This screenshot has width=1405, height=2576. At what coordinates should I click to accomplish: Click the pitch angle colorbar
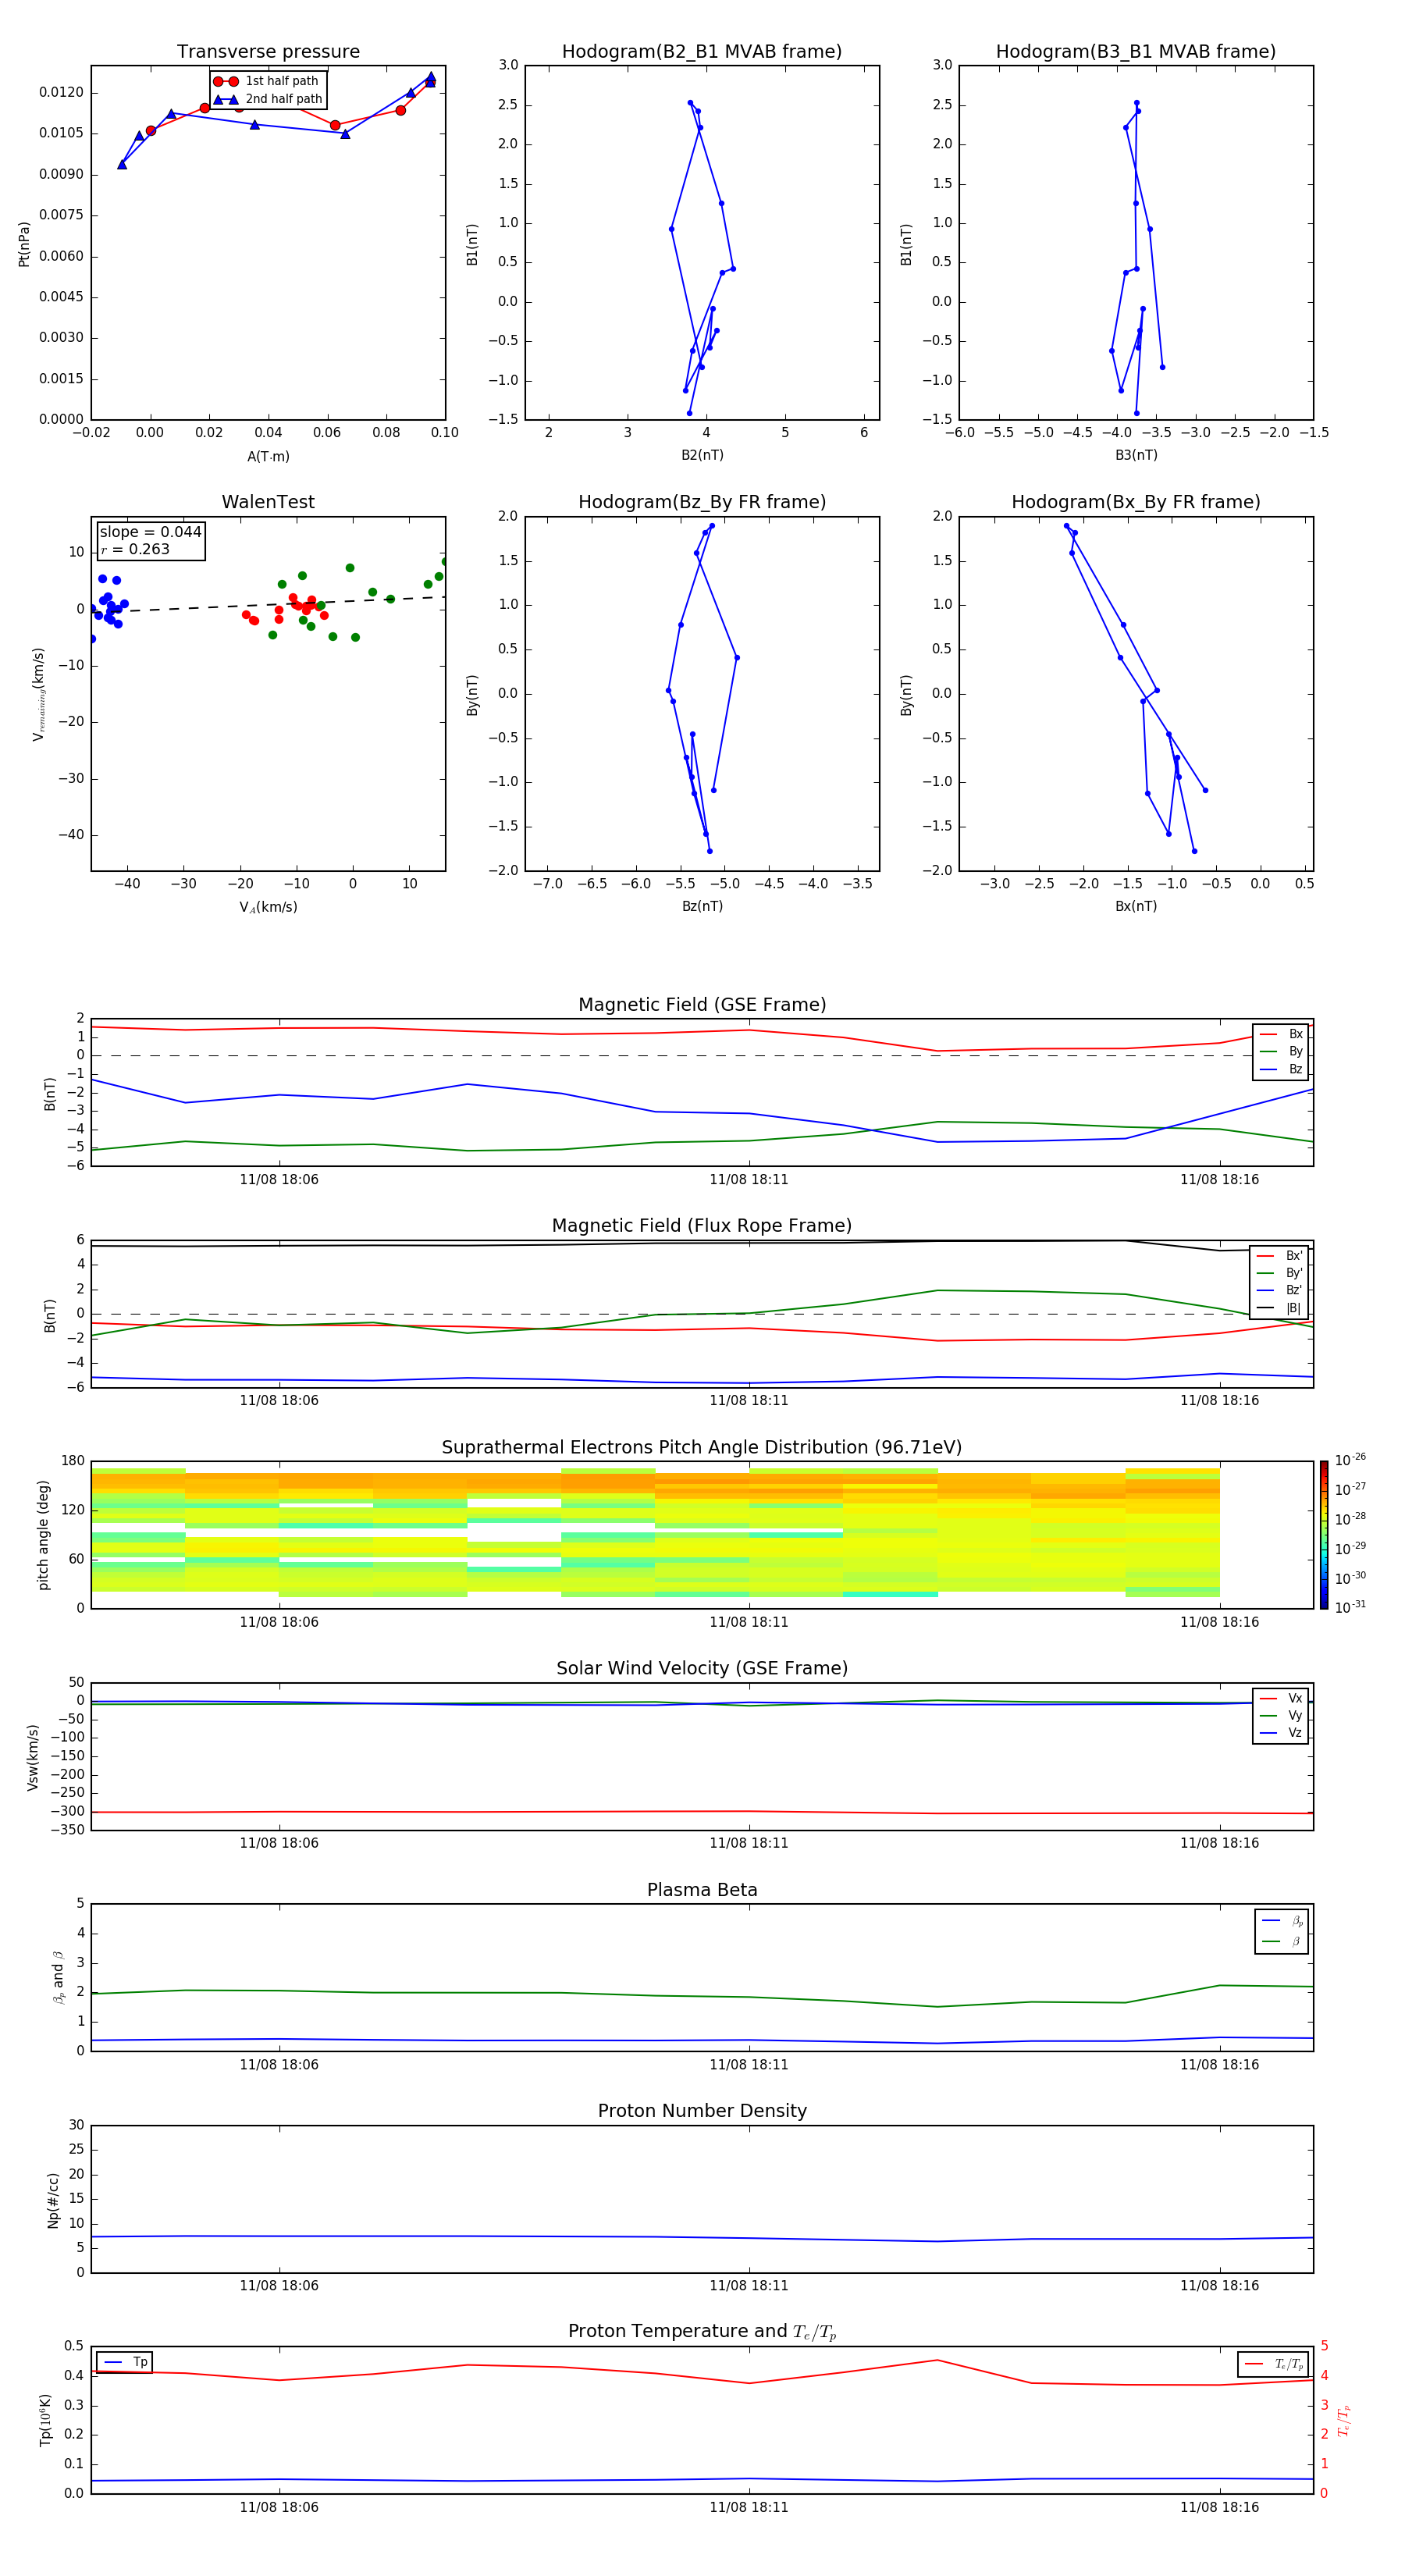coord(1324,1535)
